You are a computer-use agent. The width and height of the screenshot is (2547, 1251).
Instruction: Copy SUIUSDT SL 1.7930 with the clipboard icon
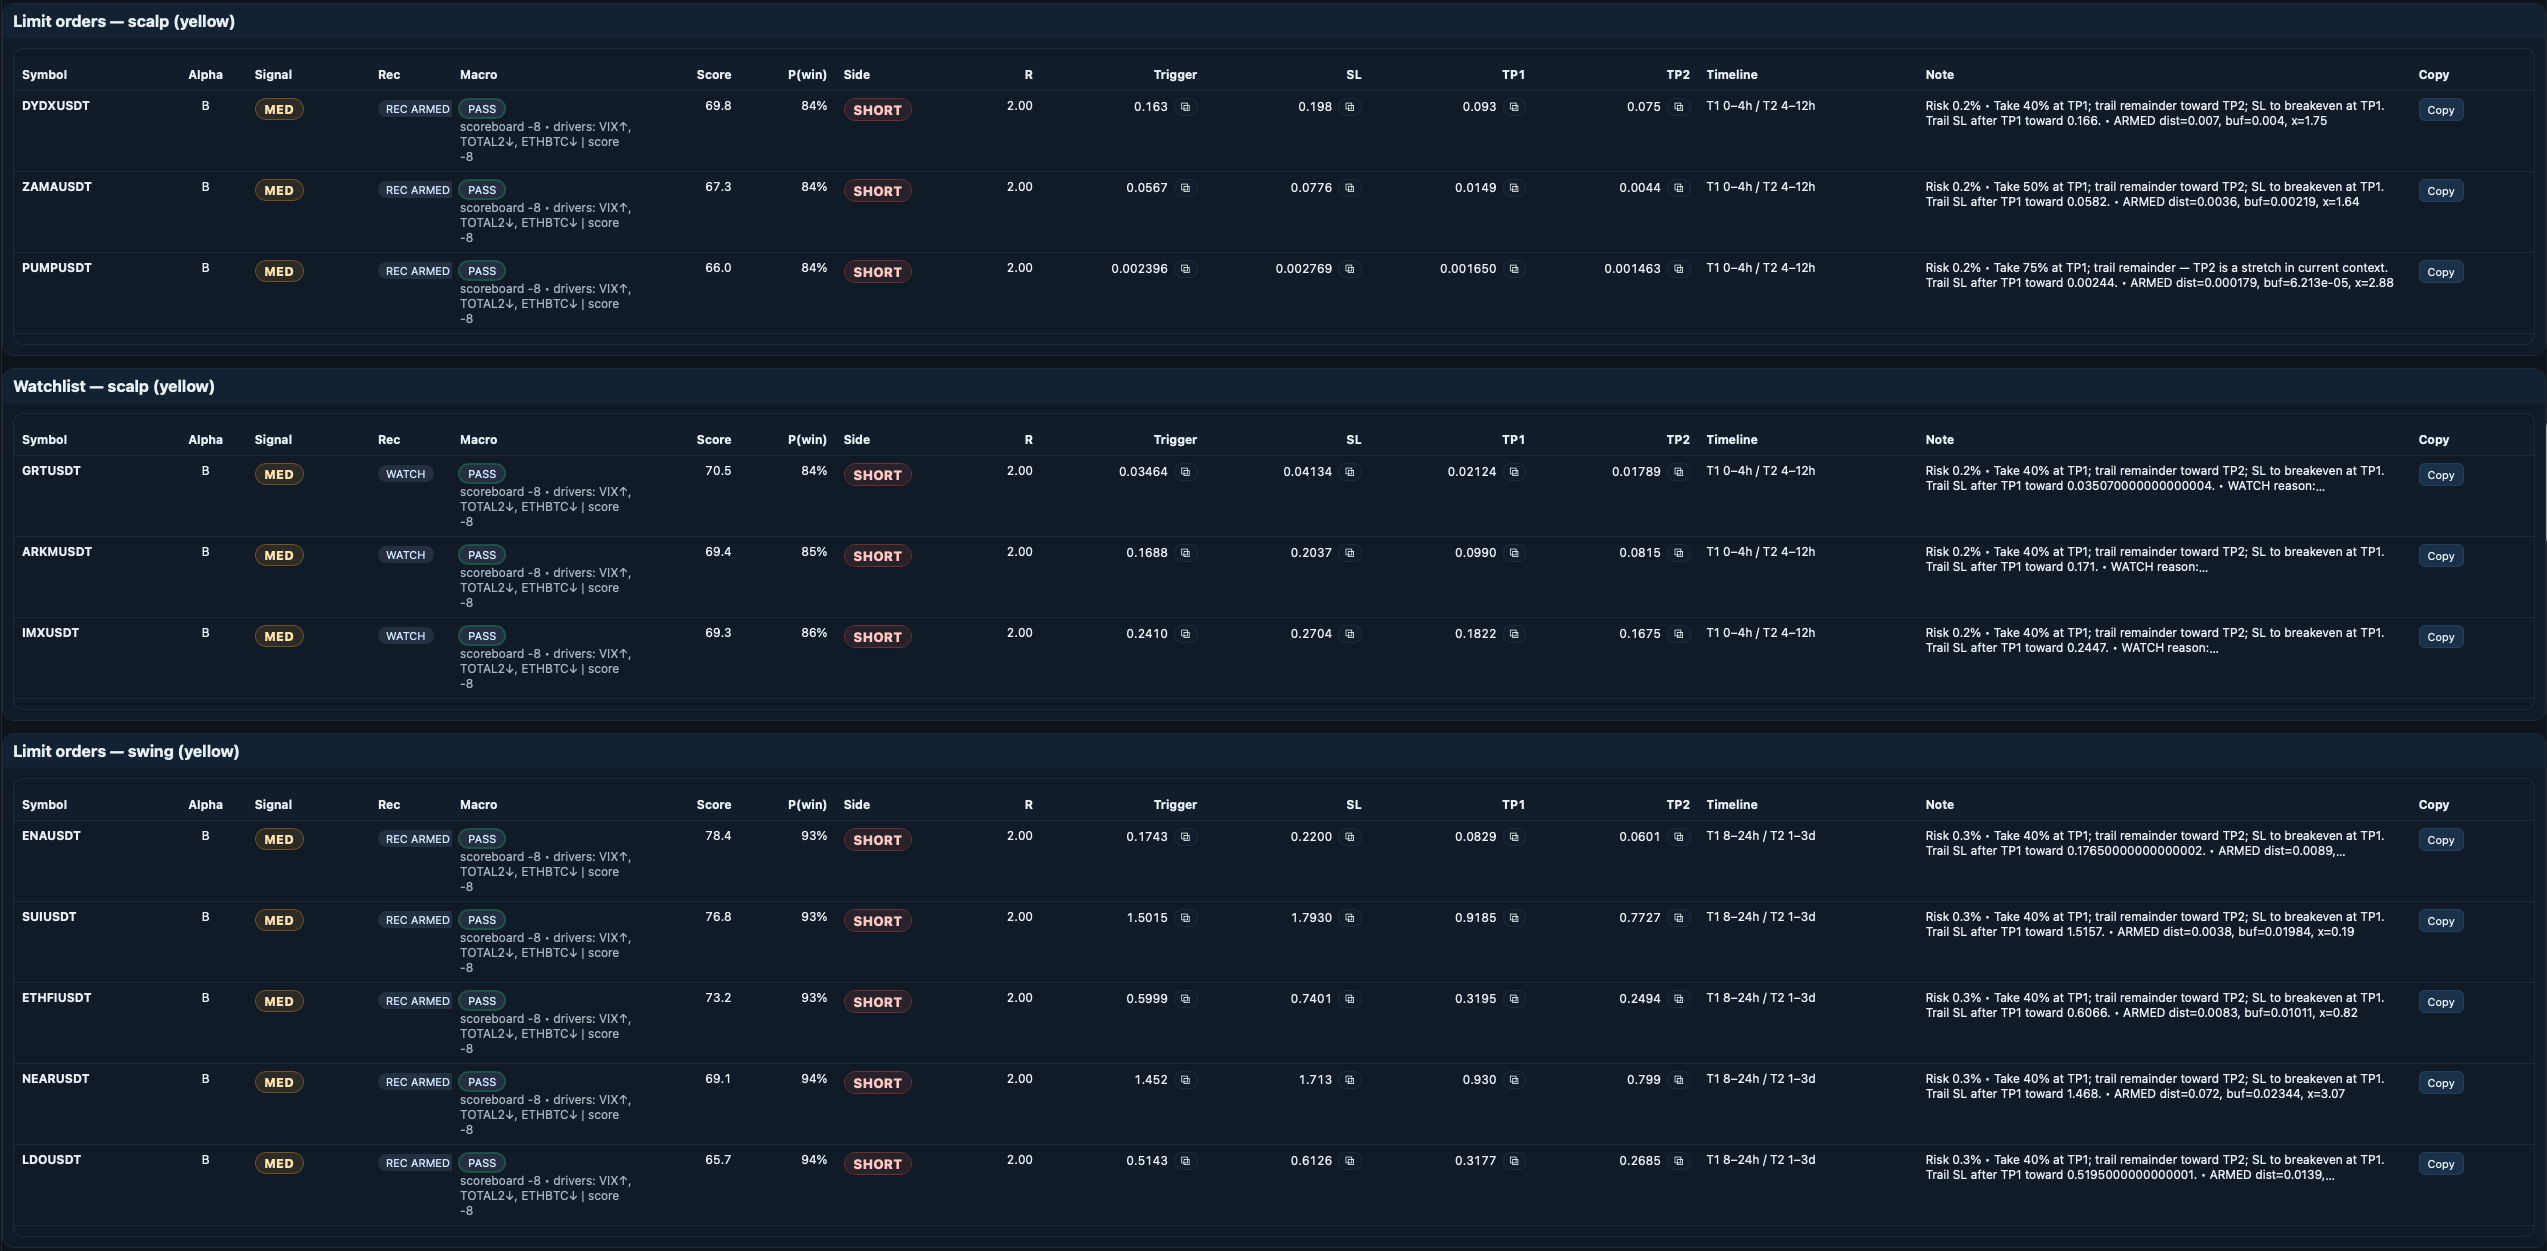pyautogui.click(x=1350, y=918)
